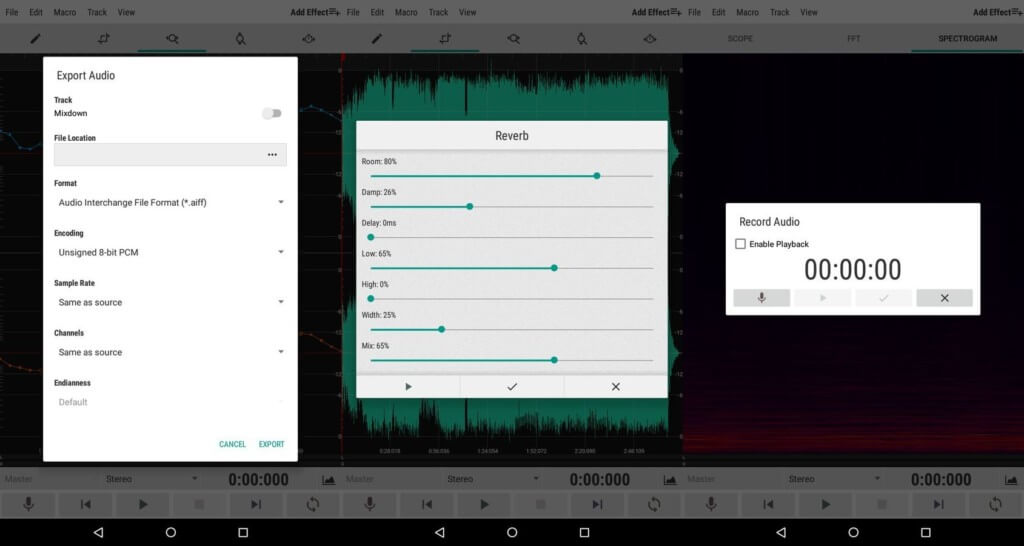This screenshot has height=546, width=1024.
Task: Apply reverb with the checkmark button
Action: point(512,387)
